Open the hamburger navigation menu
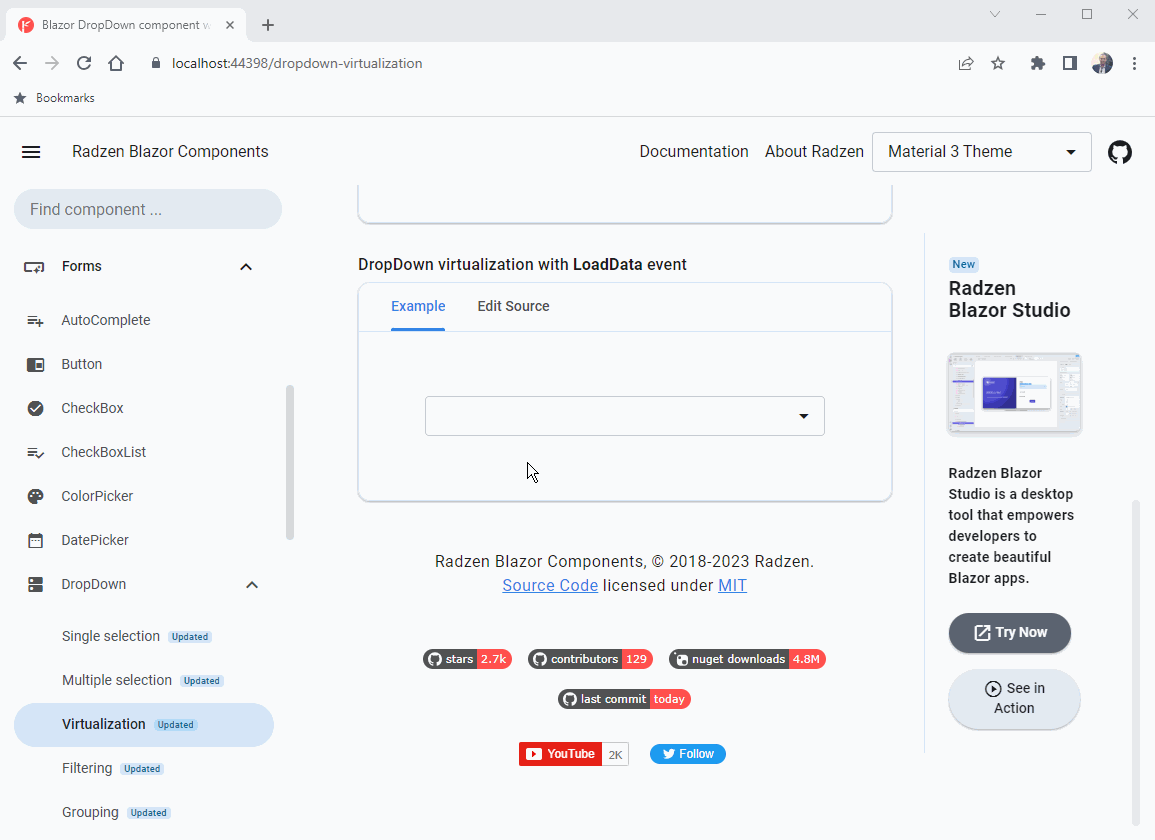Screen dimensions: 1155x840 (x=31, y=151)
